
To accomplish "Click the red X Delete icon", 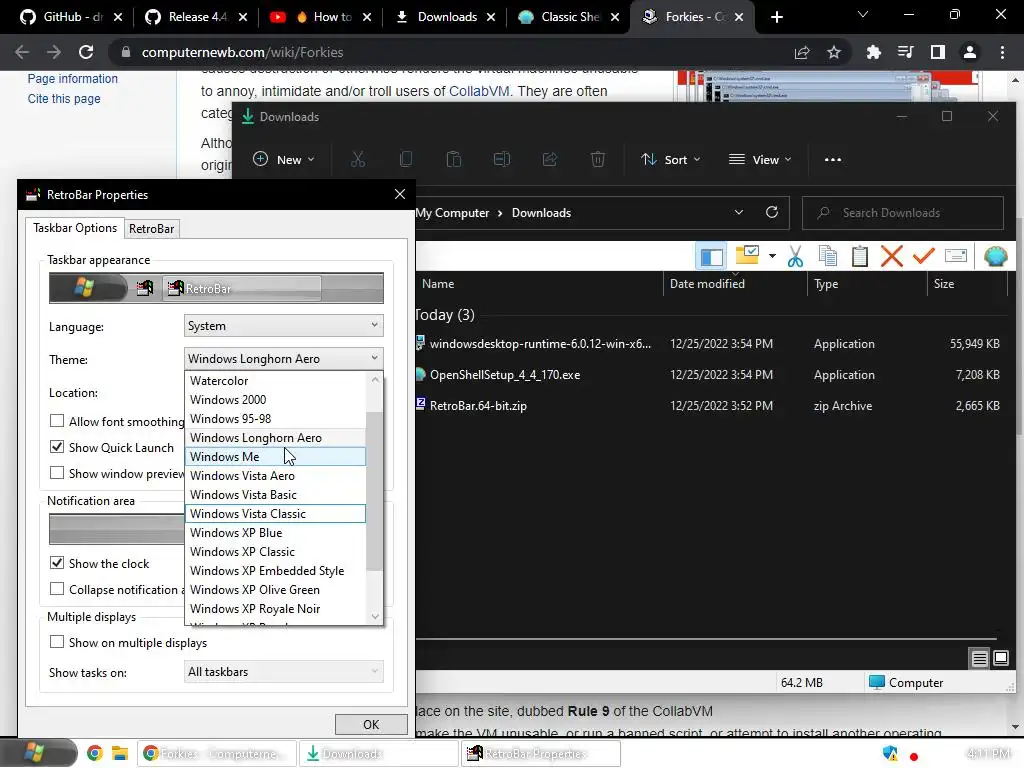I will point(891,257).
